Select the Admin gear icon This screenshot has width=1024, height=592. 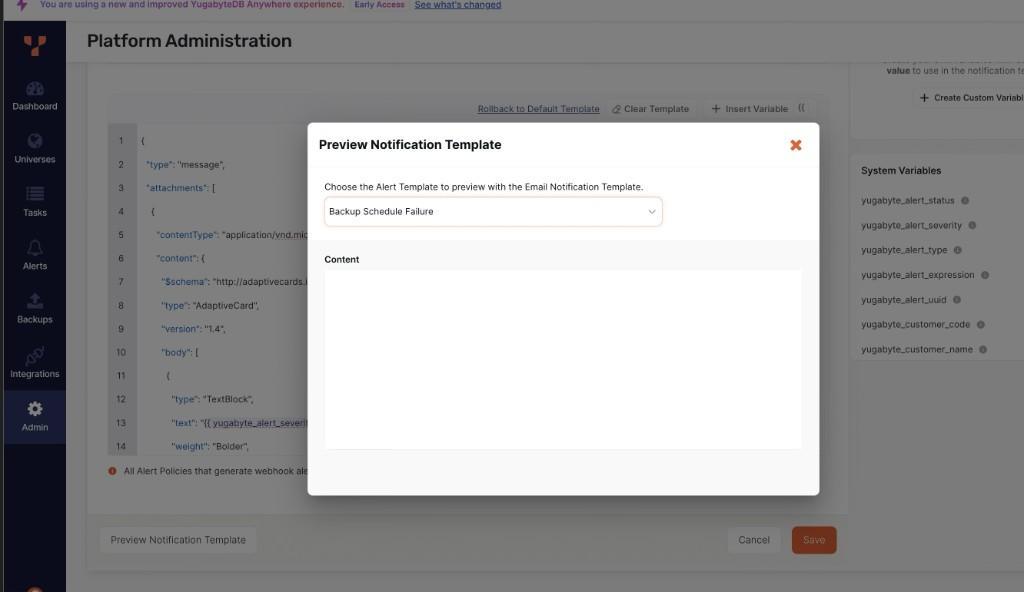tap(35, 409)
